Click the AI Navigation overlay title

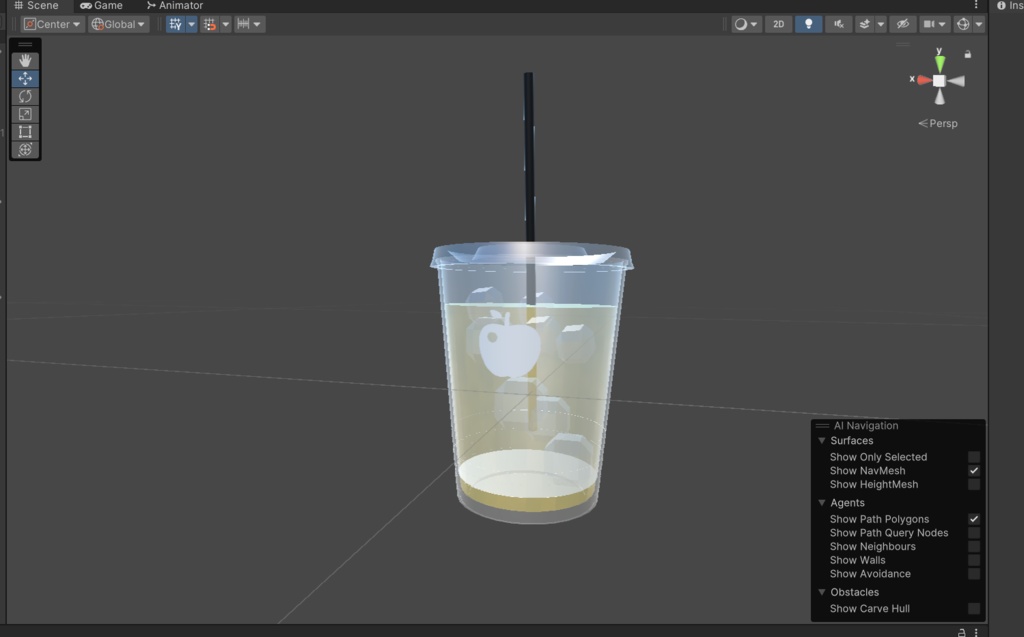point(866,425)
